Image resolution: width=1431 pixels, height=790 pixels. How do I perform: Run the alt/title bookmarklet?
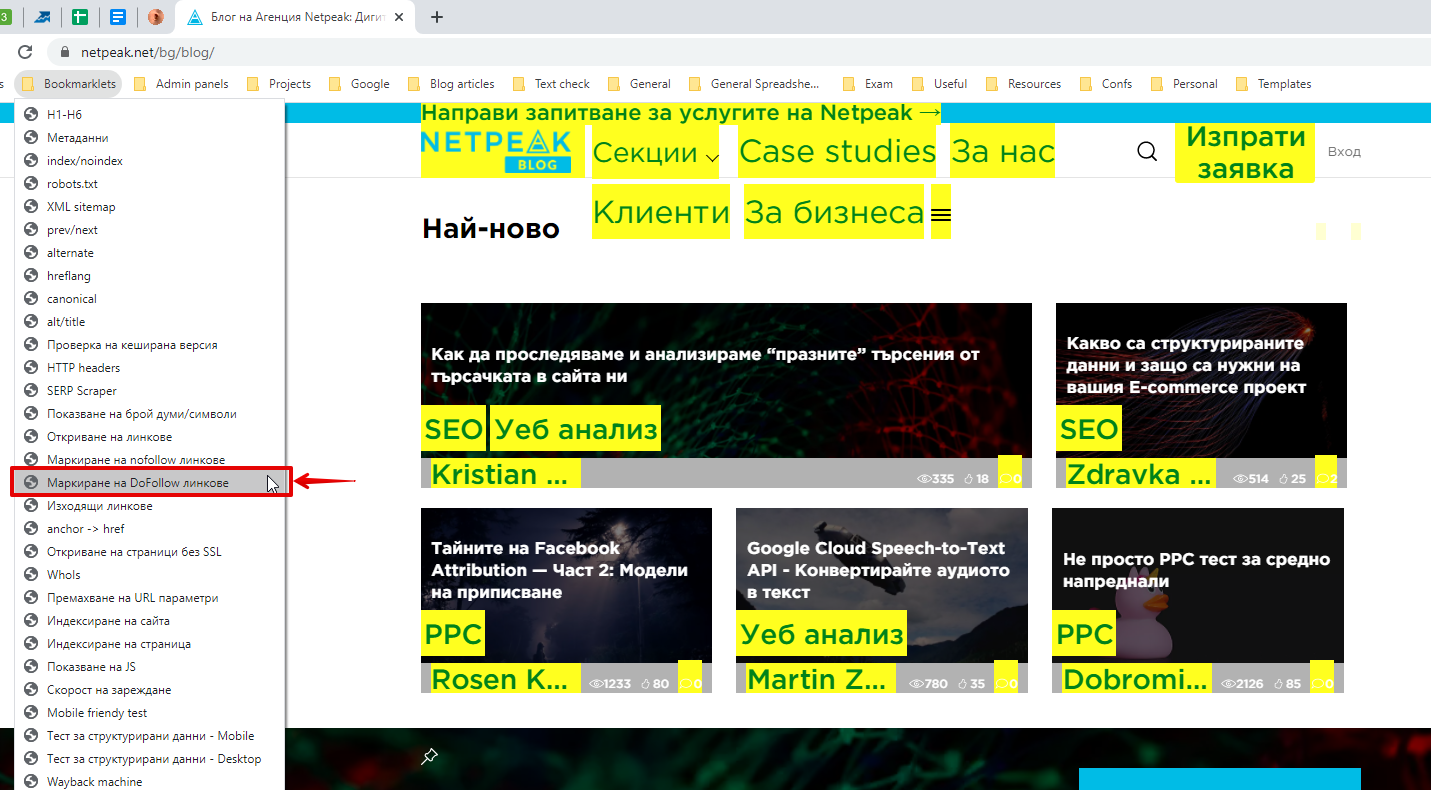pos(150,322)
